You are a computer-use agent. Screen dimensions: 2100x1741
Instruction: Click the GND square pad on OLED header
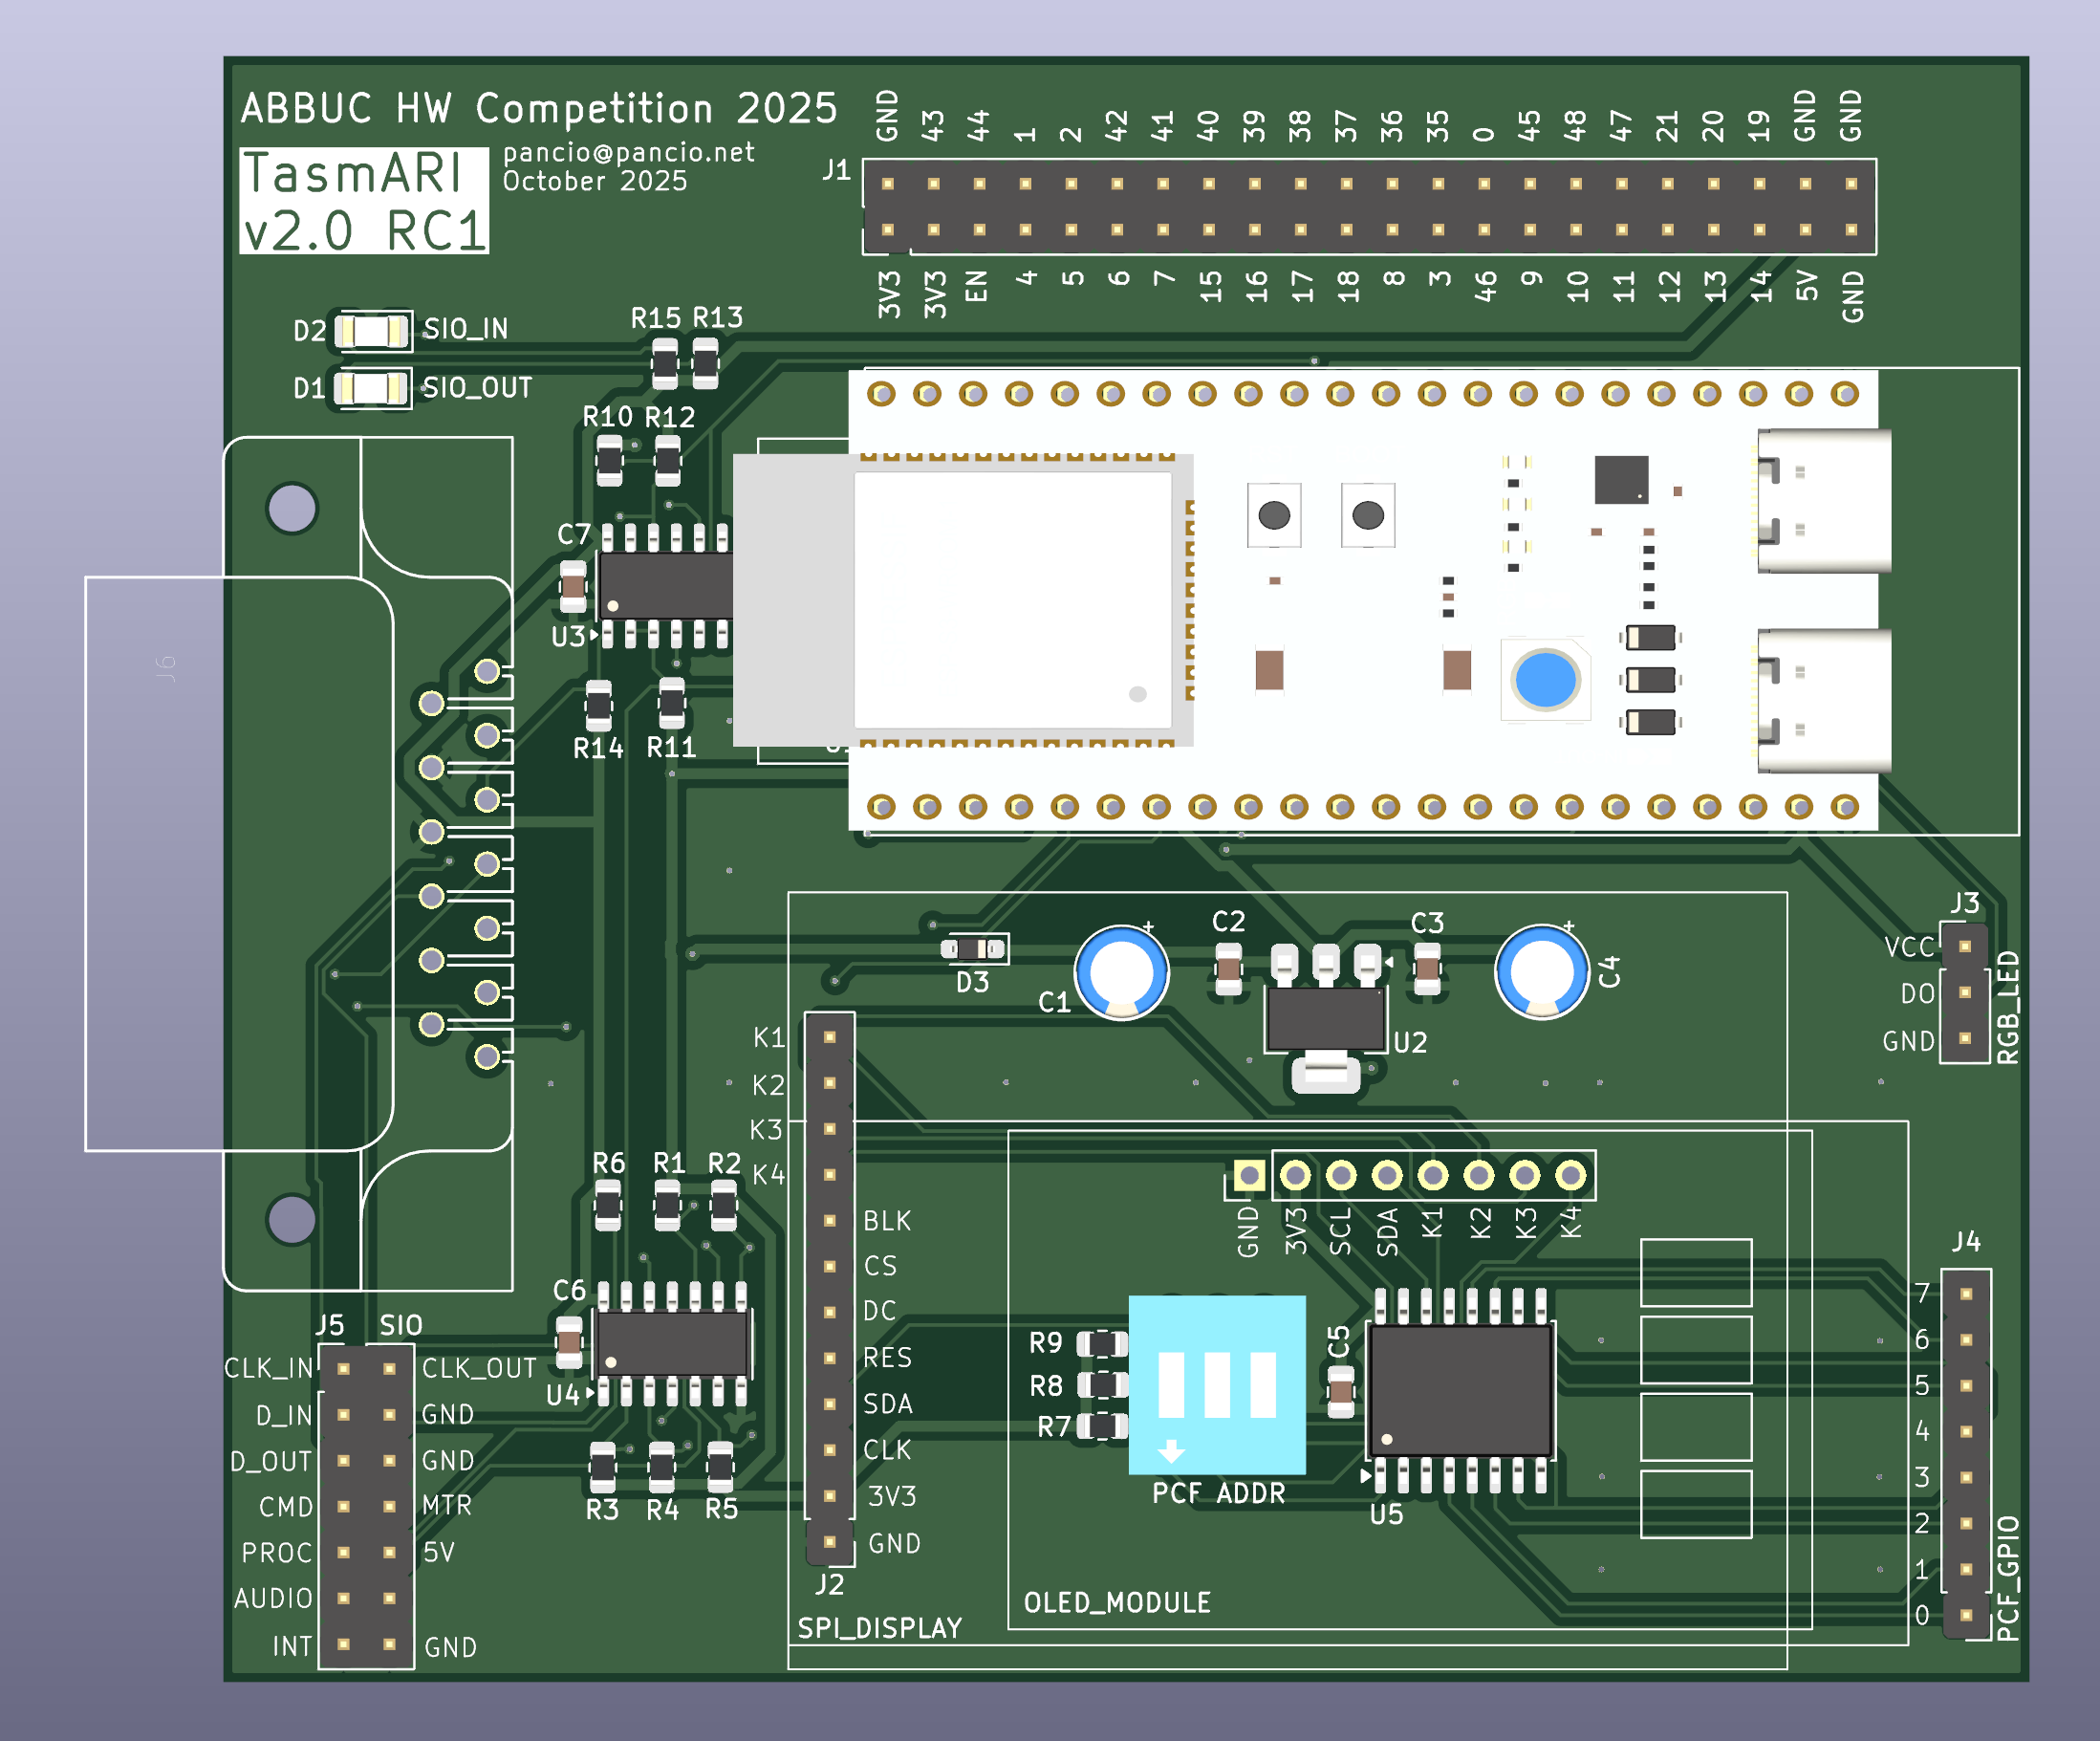[x=1248, y=1175]
